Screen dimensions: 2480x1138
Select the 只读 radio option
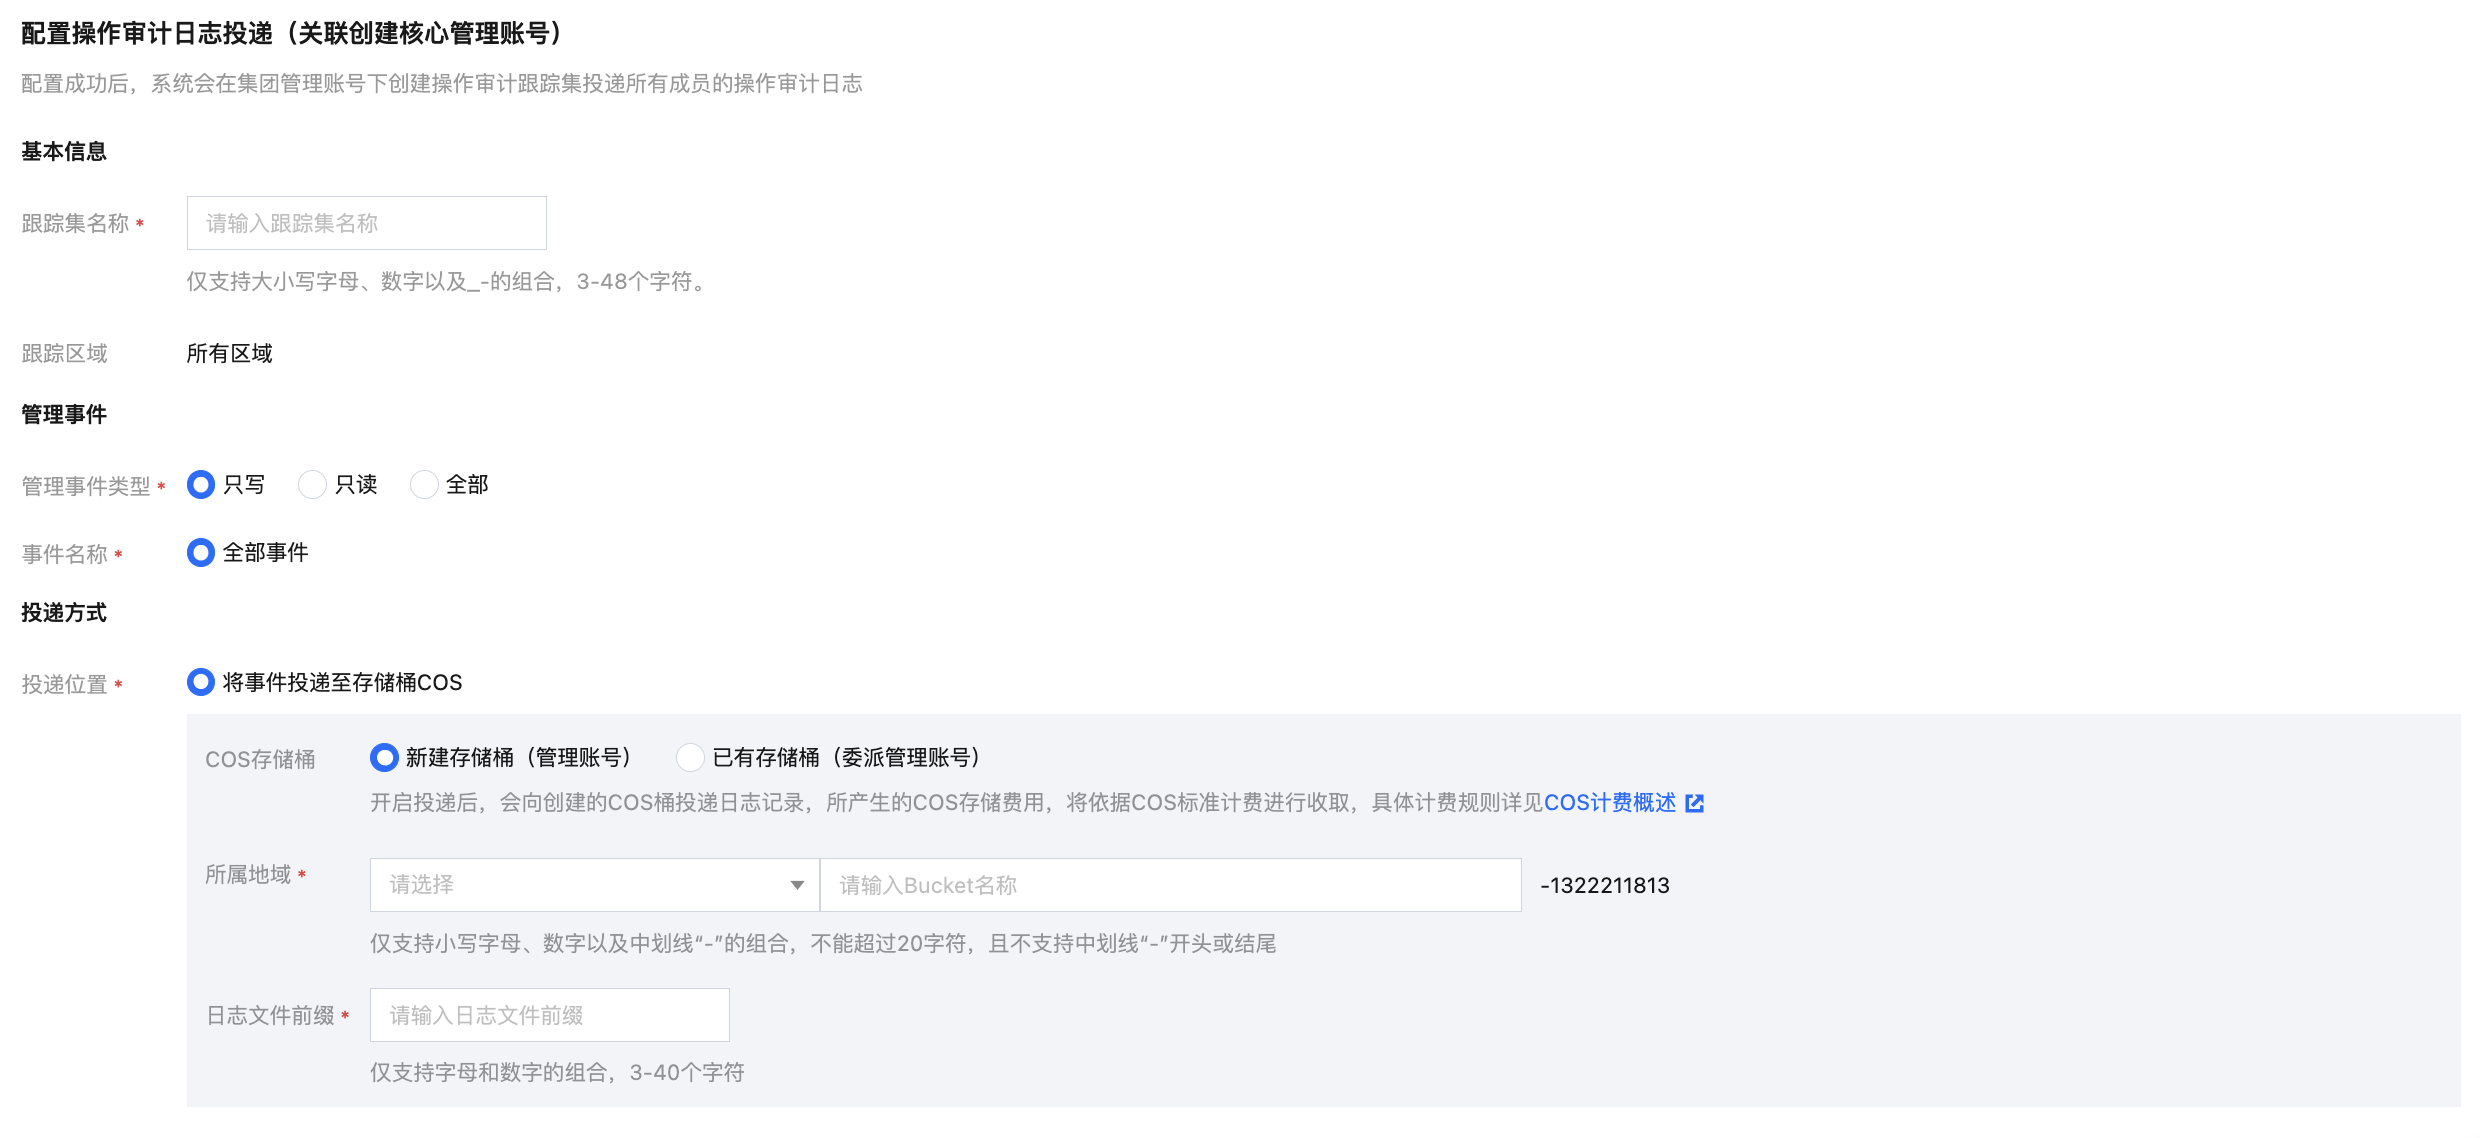(313, 485)
